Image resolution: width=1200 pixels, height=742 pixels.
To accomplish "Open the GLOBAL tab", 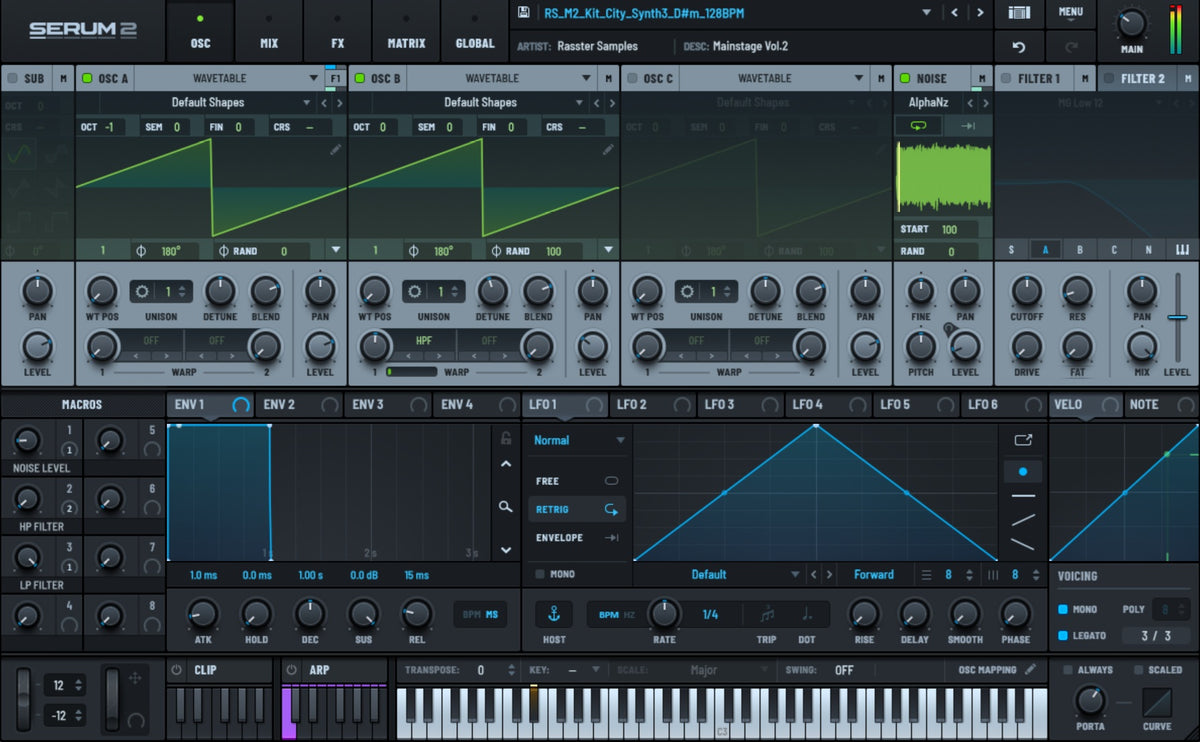I will (475, 31).
